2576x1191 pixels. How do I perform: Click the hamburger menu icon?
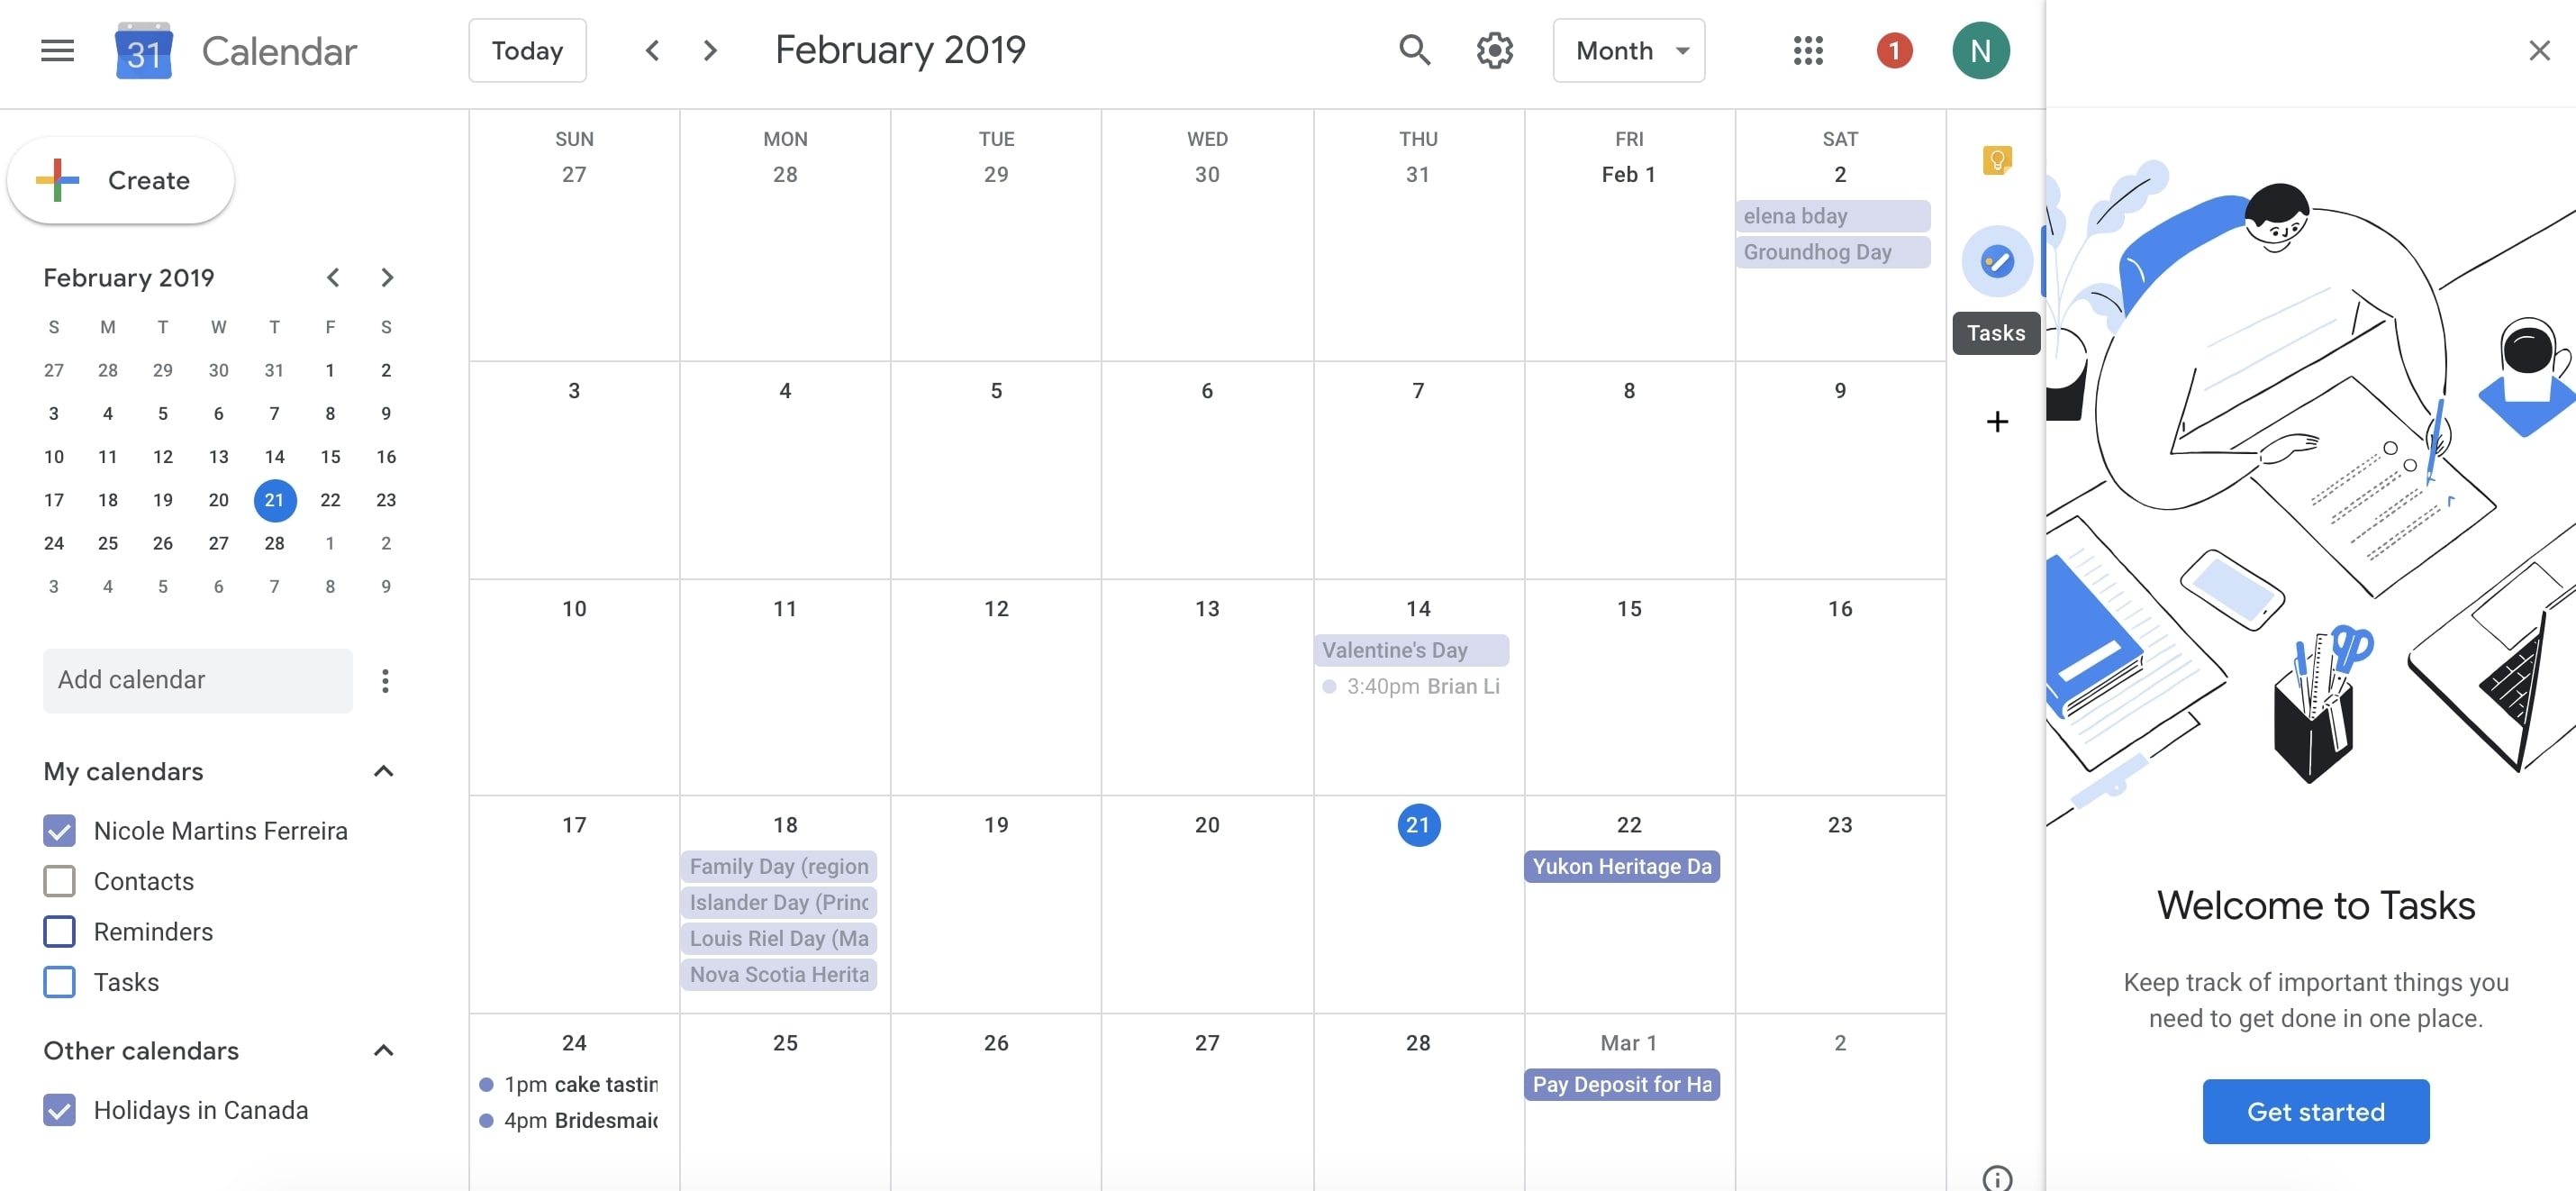58,50
